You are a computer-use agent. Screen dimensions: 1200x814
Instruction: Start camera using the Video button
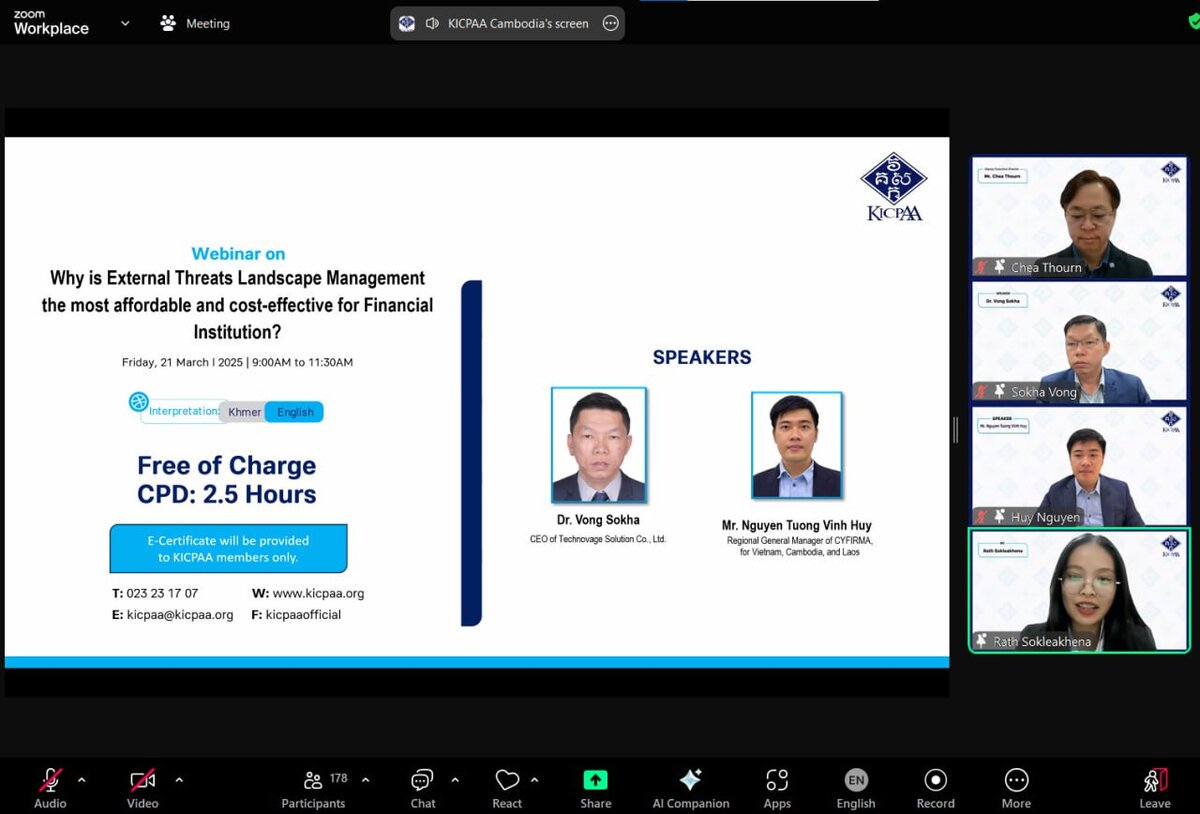pos(142,788)
